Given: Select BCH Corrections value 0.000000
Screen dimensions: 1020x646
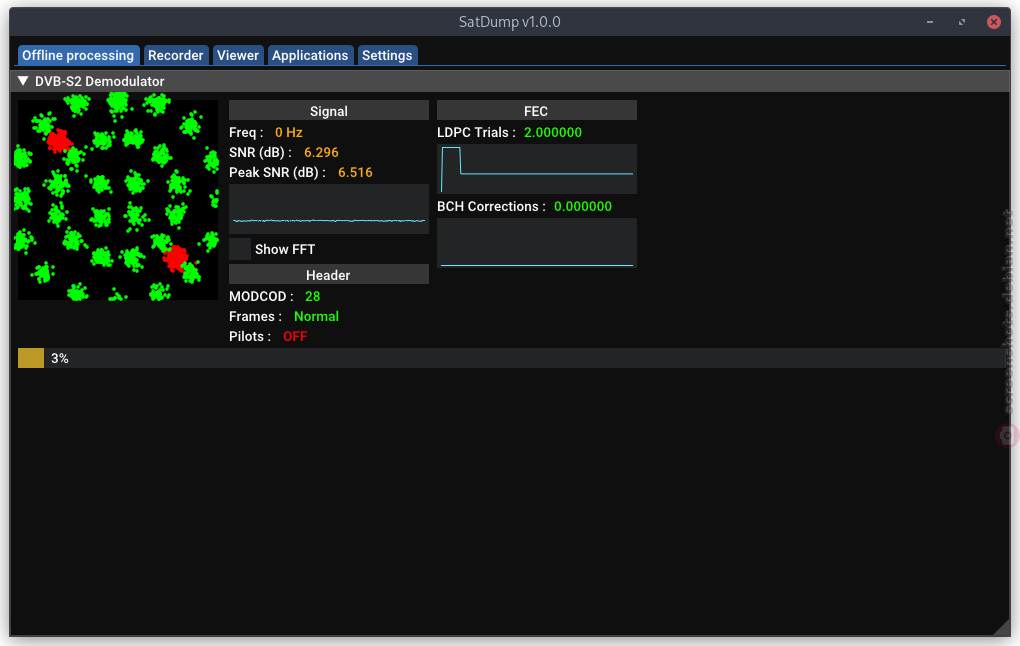Looking at the screenshot, I should coord(583,206).
